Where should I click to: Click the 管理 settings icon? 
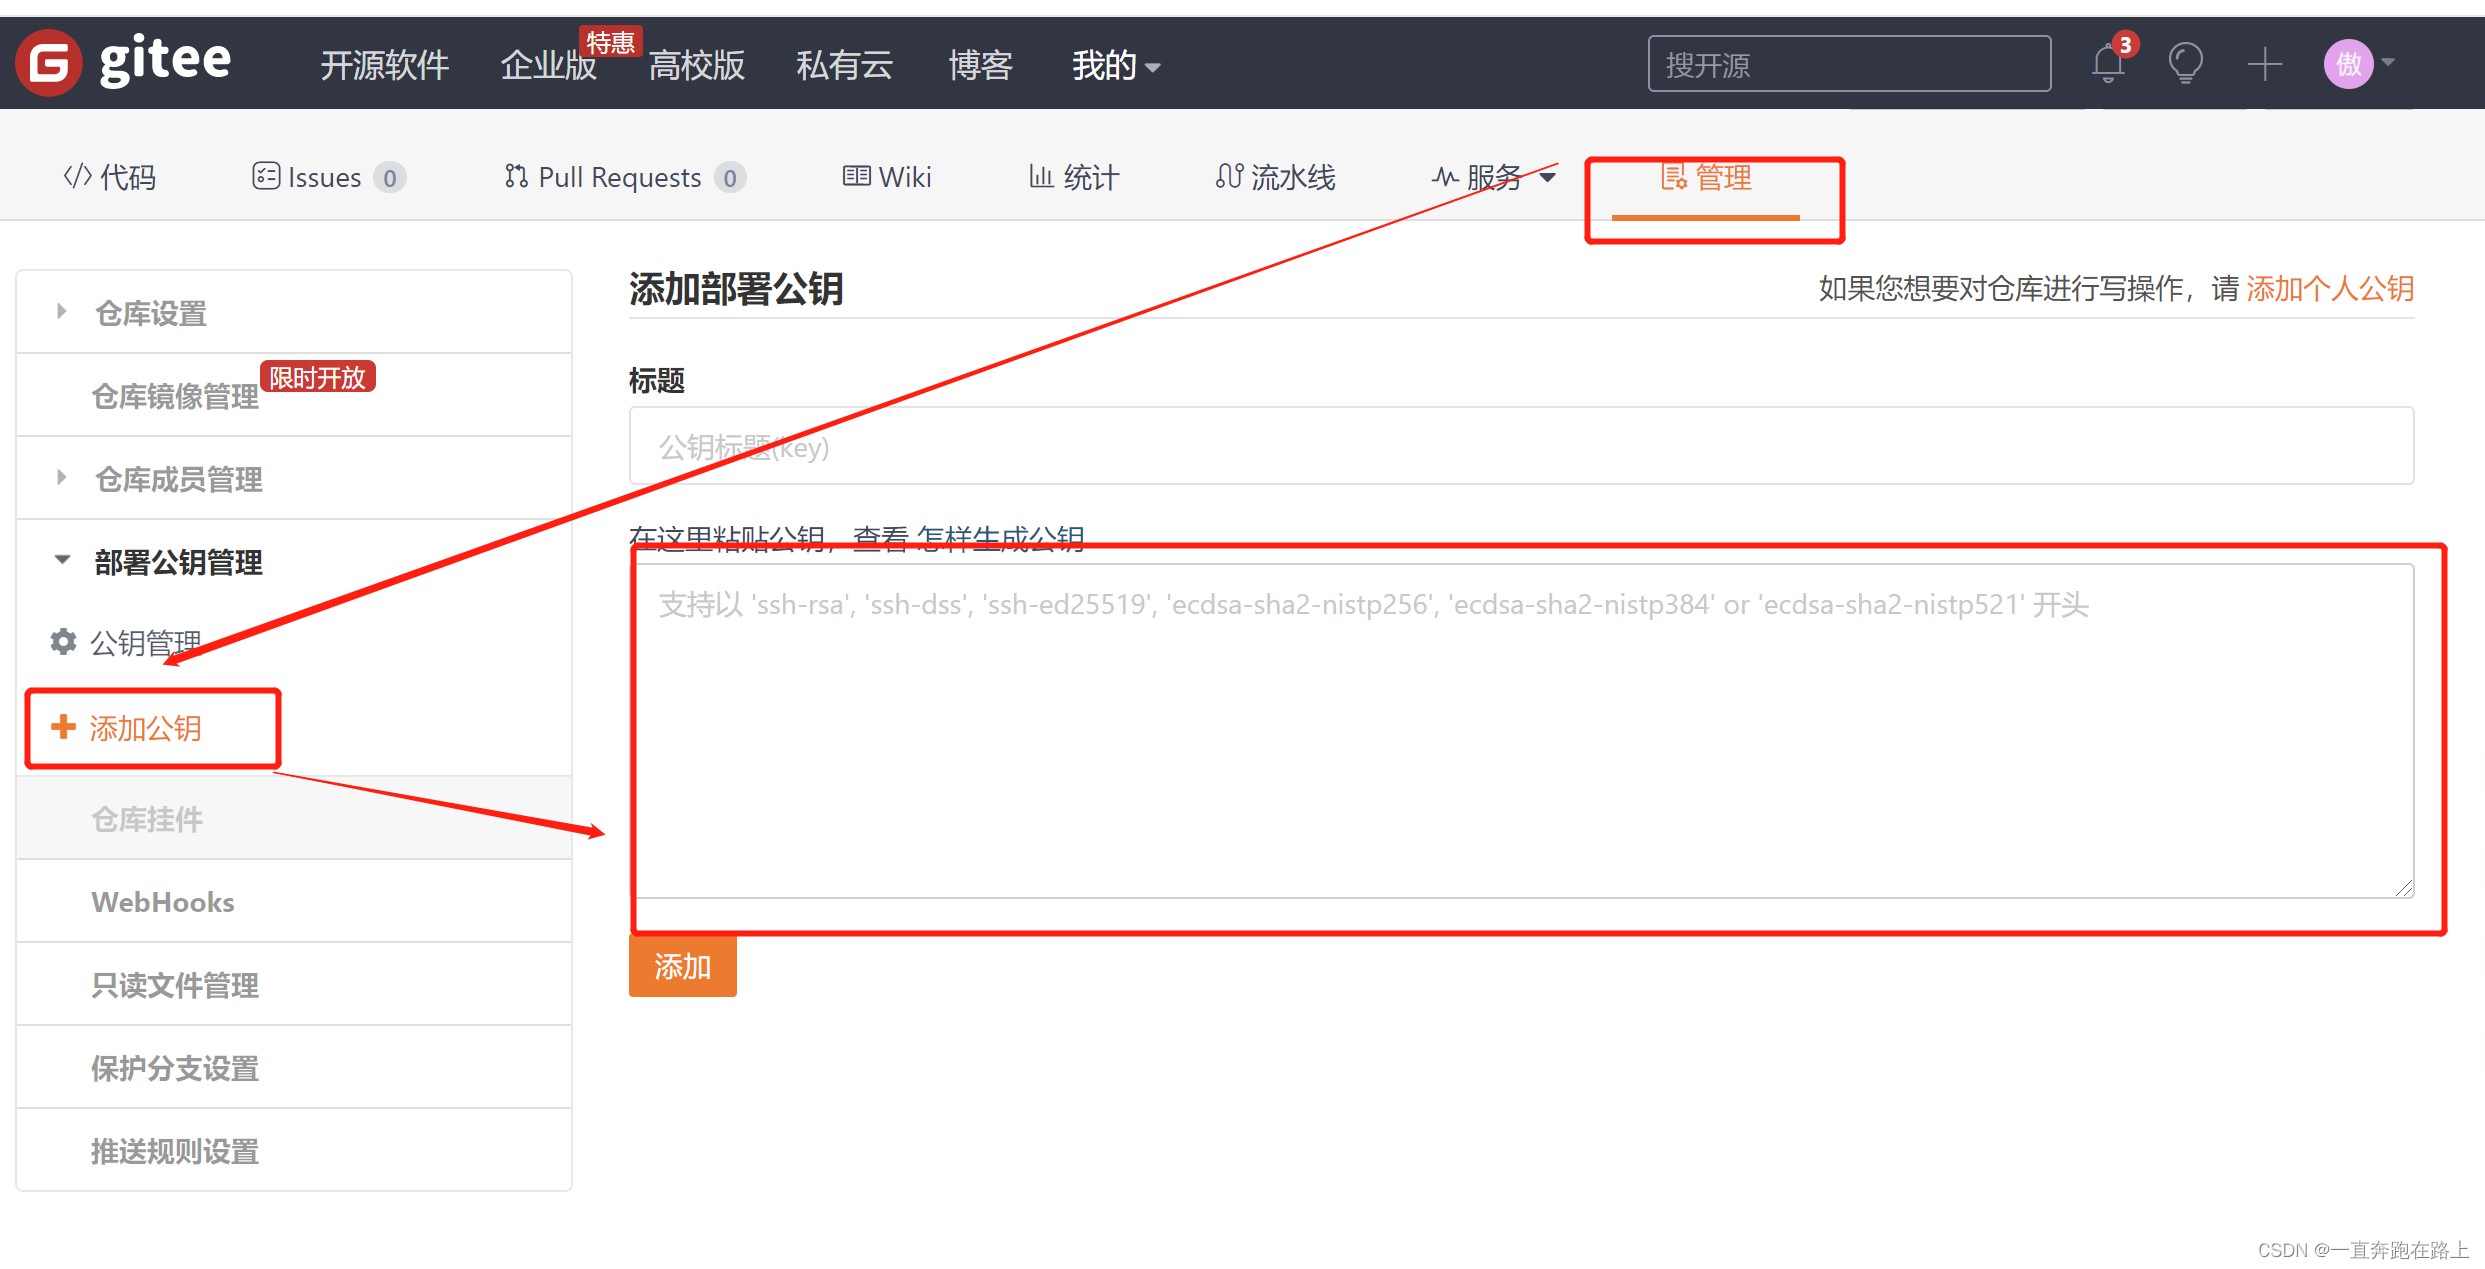1674,177
